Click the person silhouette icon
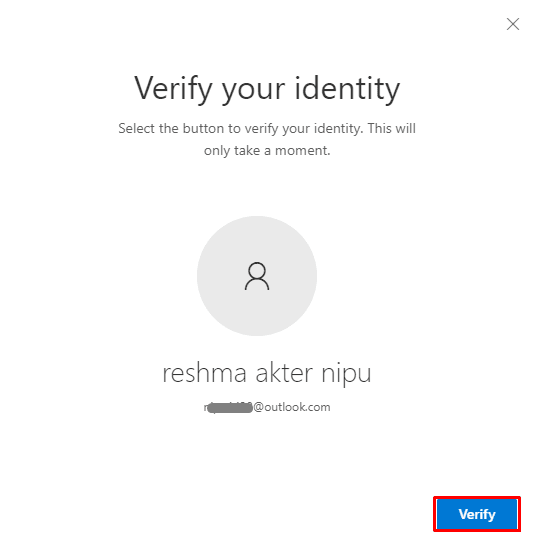 257,276
